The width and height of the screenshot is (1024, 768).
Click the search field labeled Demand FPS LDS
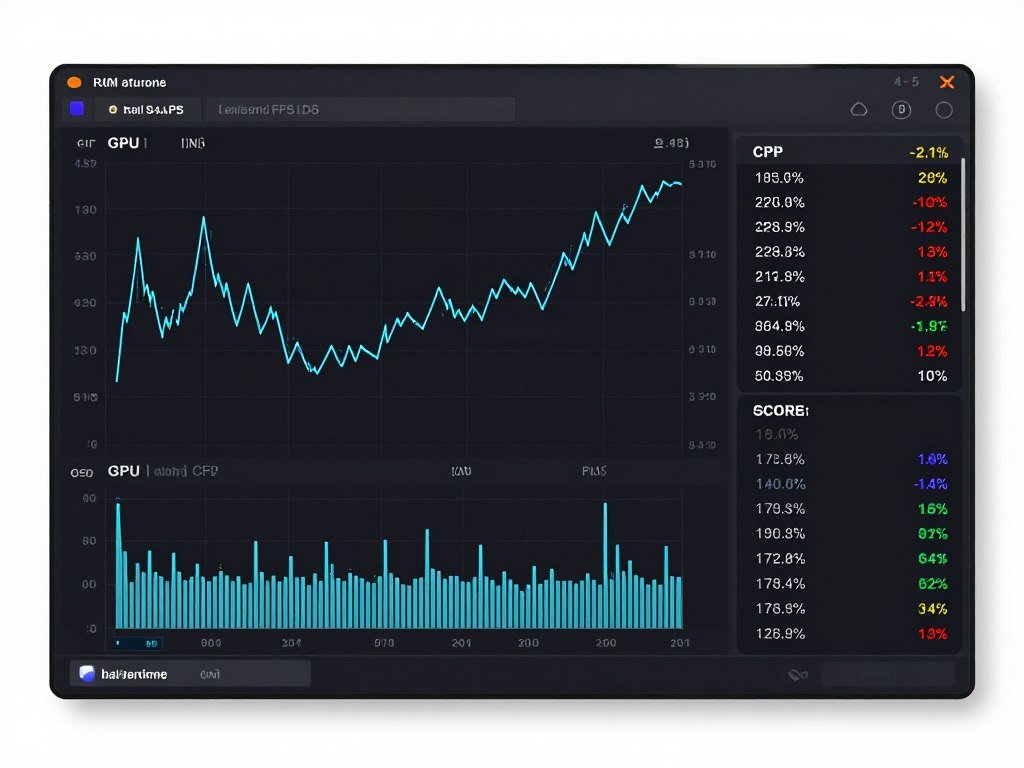pos(360,109)
